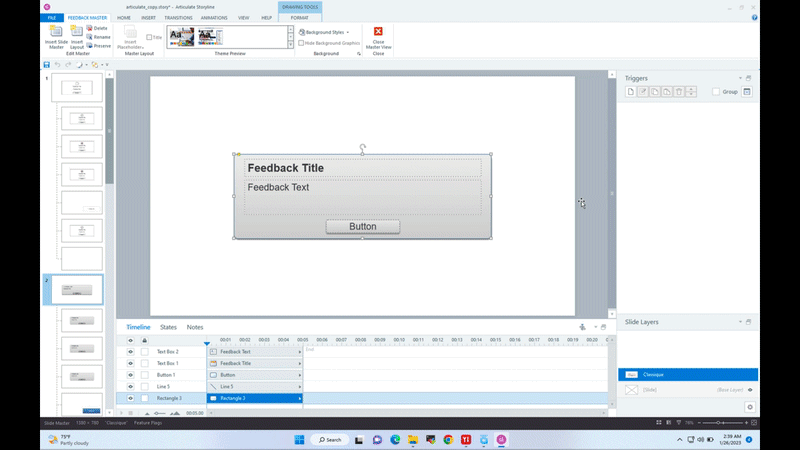Click the Save icon in quick access toolbar
This screenshot has width=800, height=450.
46,65
